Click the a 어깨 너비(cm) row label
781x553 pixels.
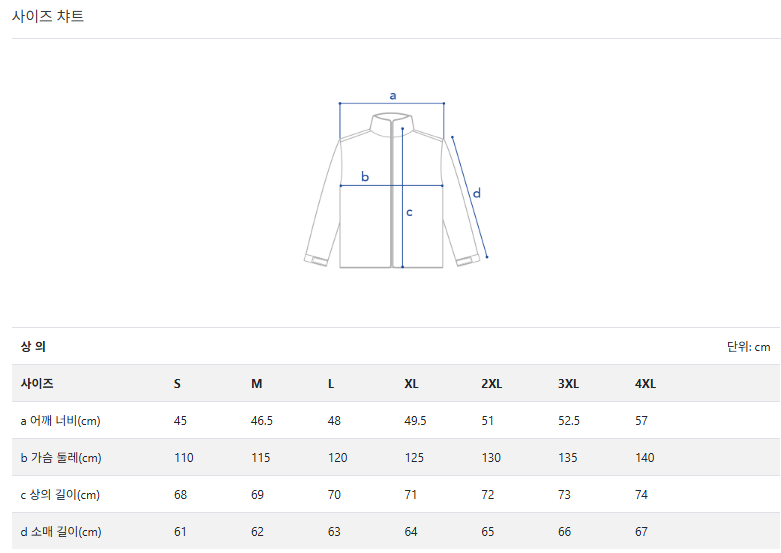(x=61, y=421)
